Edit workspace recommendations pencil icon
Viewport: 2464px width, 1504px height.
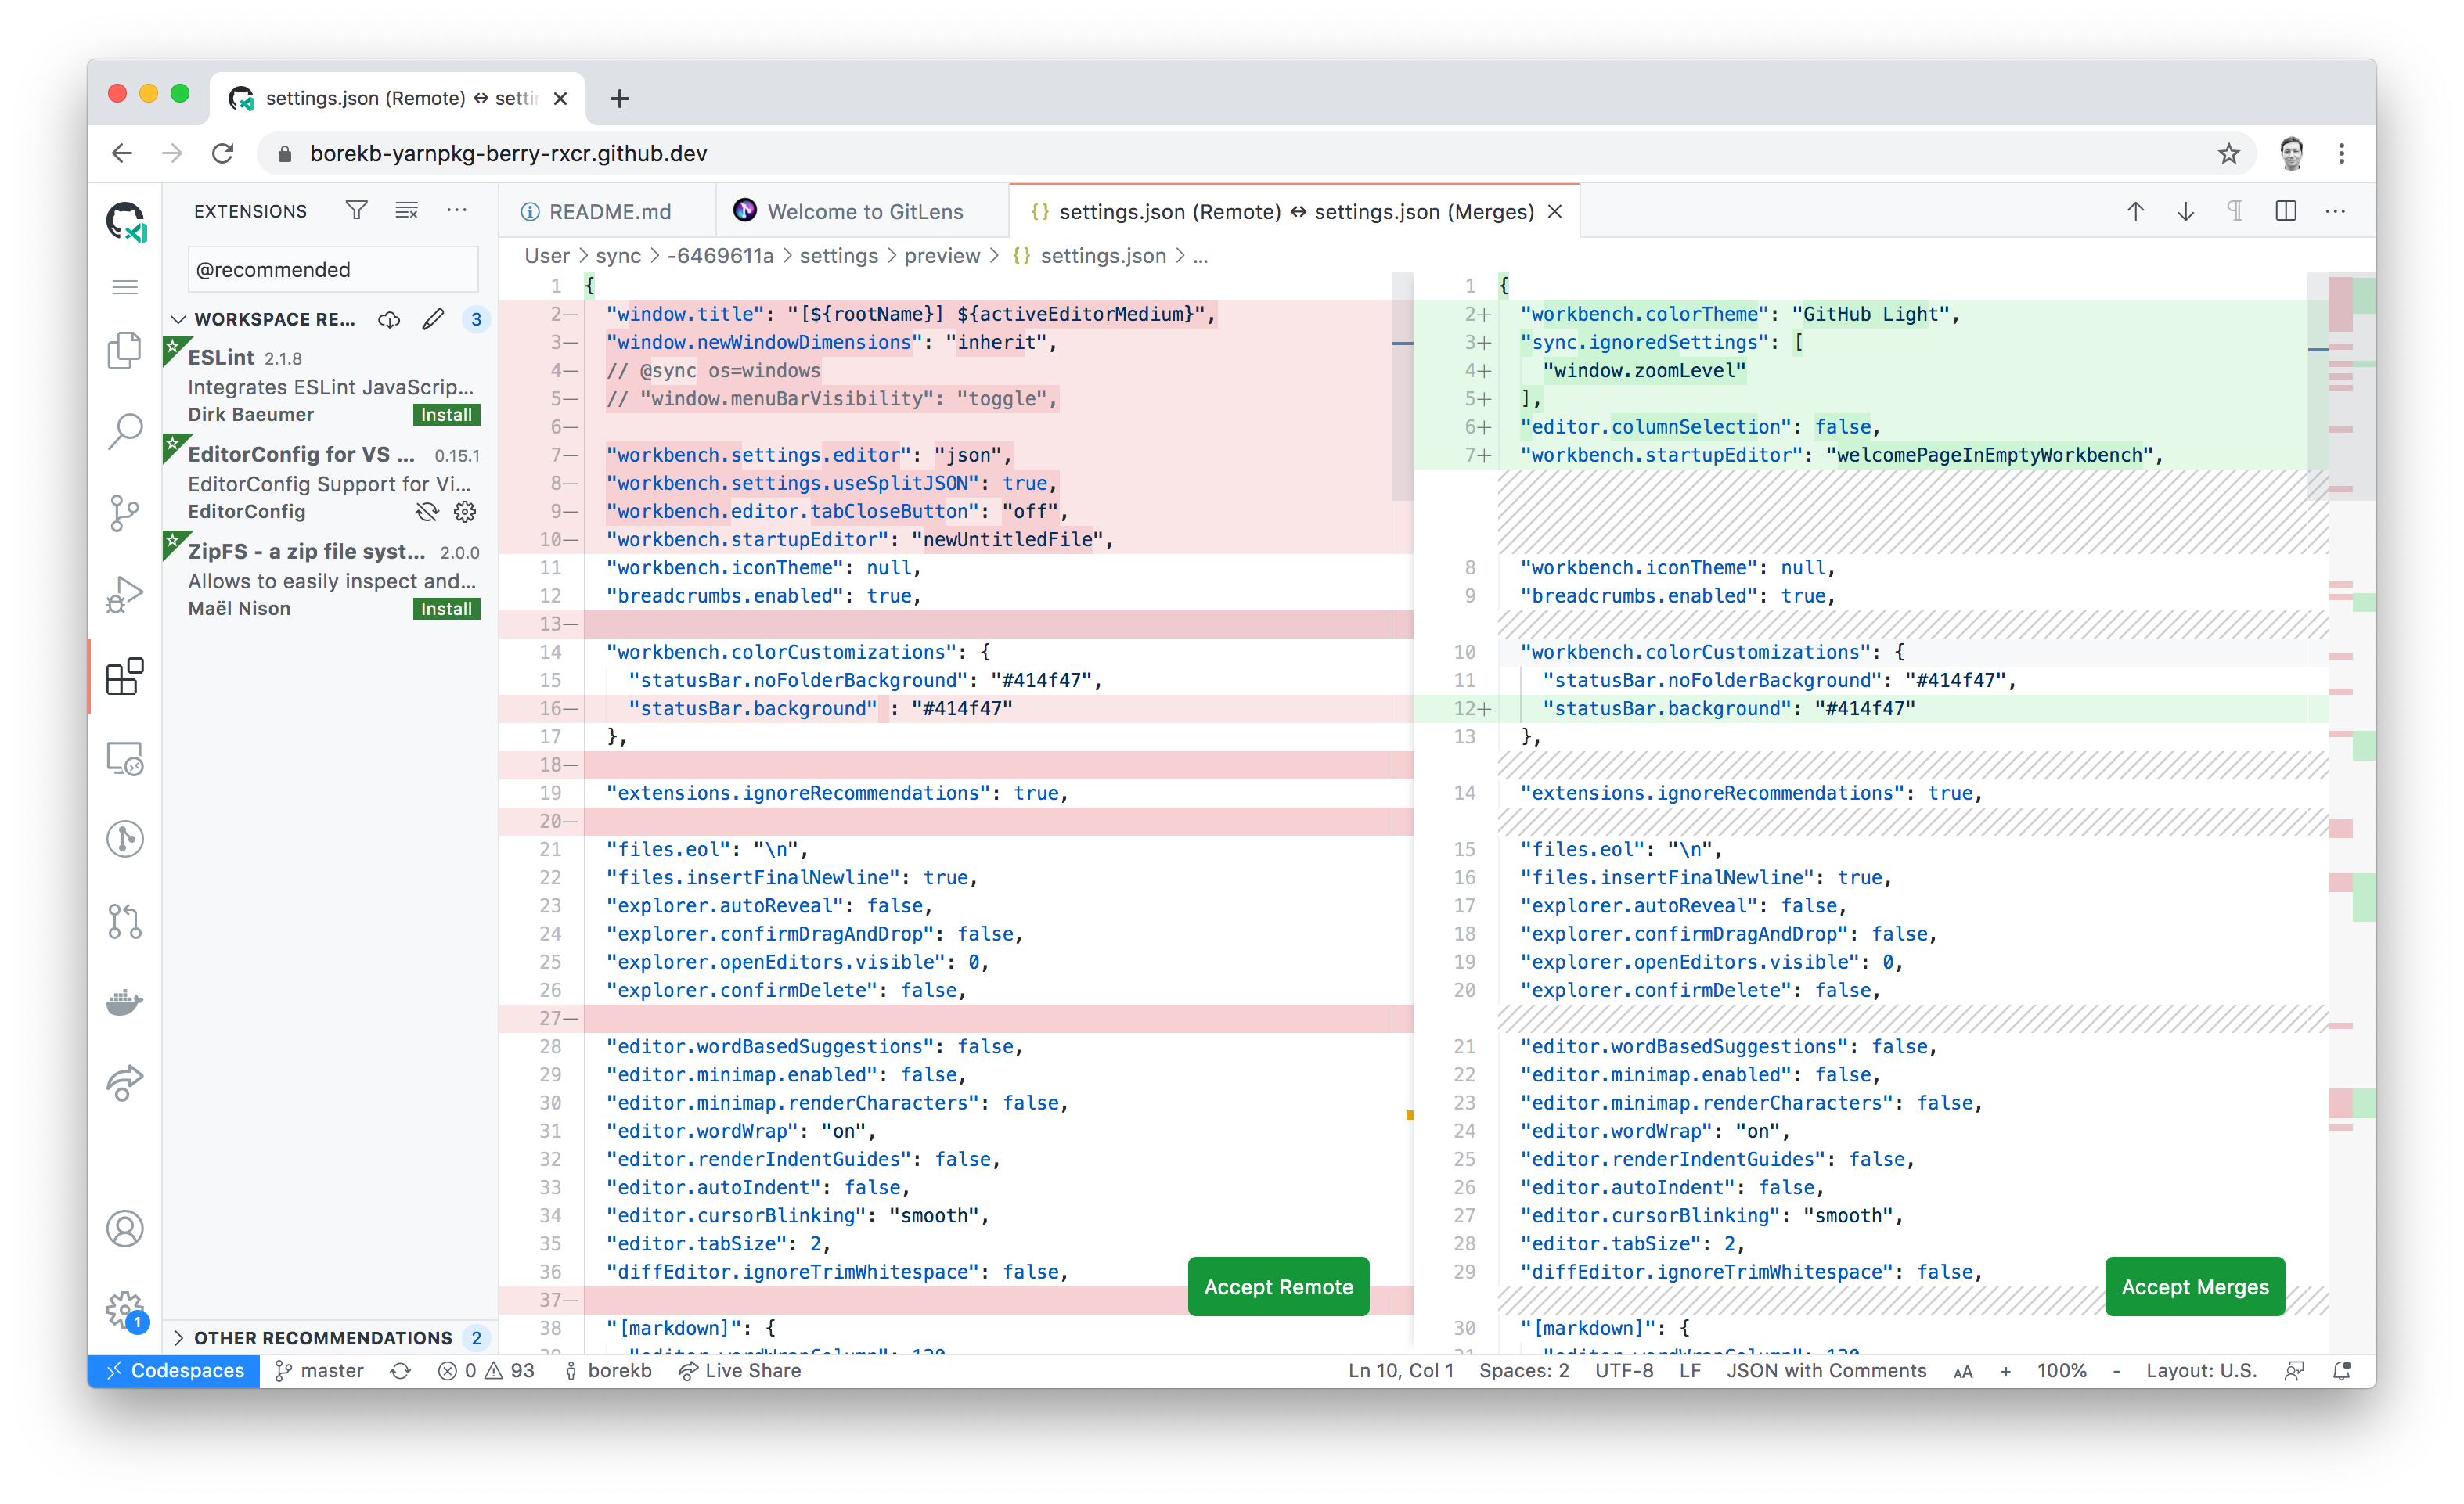pos(433,319)
